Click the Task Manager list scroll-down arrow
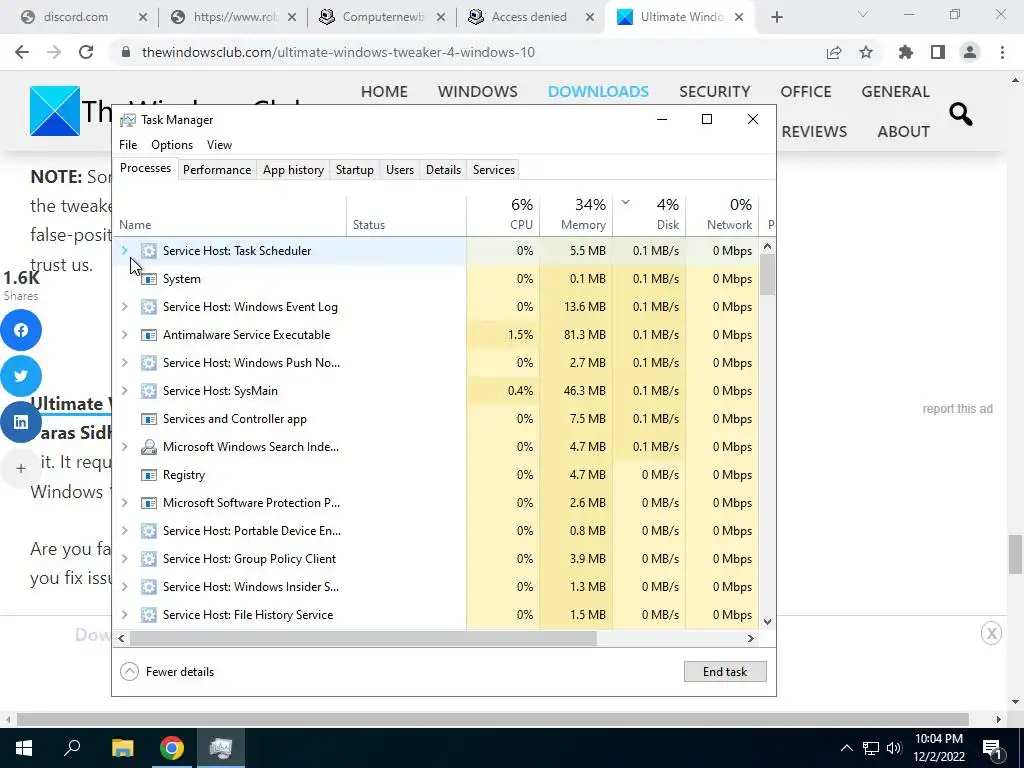1024x768 pixels. tap(767, 622)
